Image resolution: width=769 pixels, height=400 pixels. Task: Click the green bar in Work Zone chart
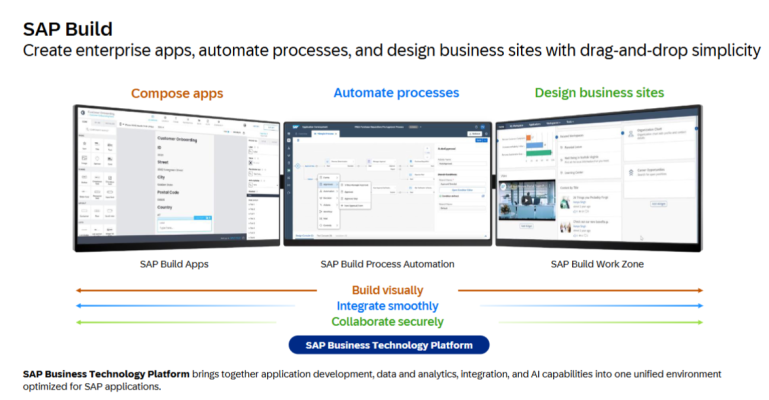click(x=538, y=153)
